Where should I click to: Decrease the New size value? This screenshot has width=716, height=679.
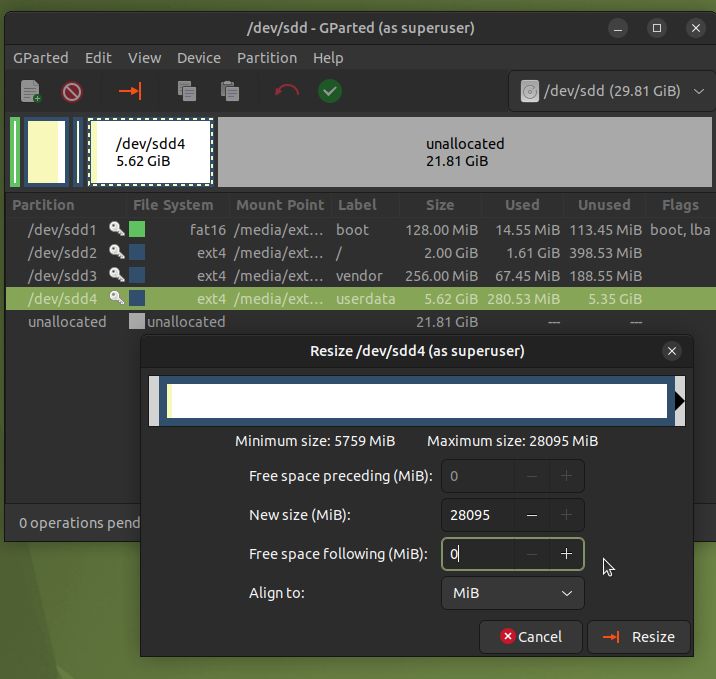tap(532, 515)
